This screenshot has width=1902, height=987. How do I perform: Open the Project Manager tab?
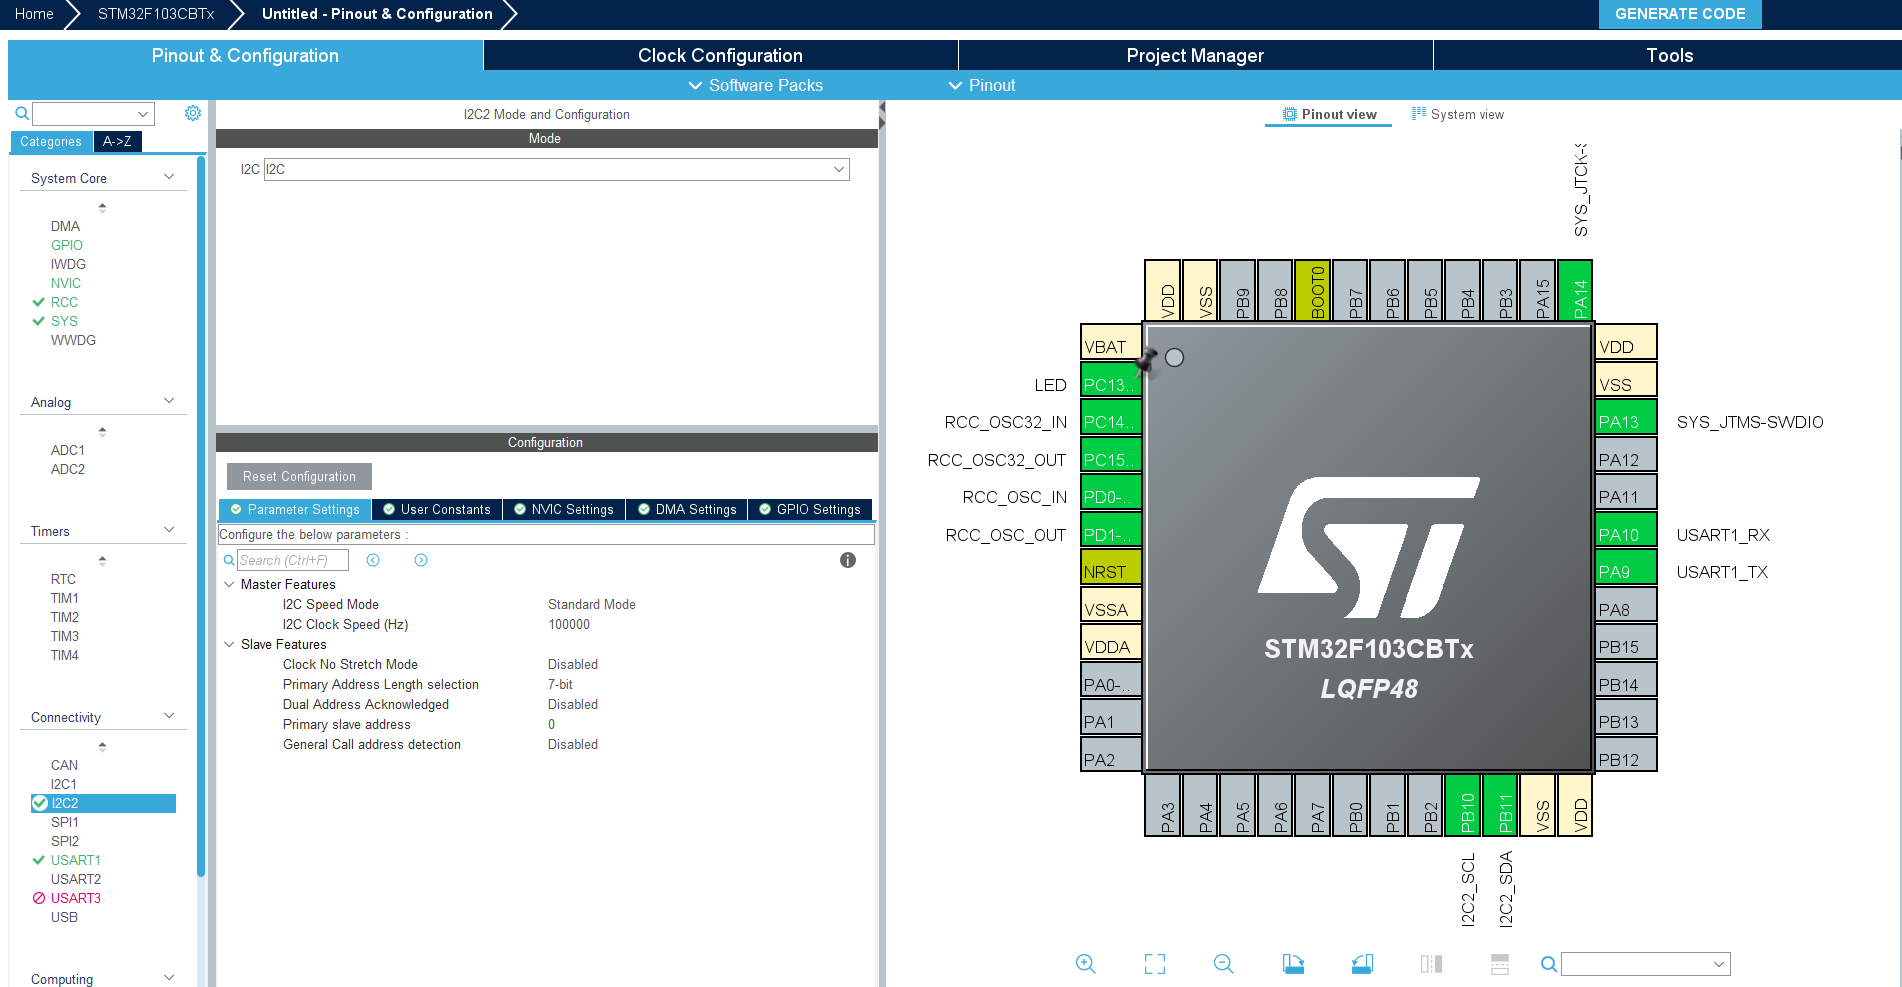coord(1195,55)
